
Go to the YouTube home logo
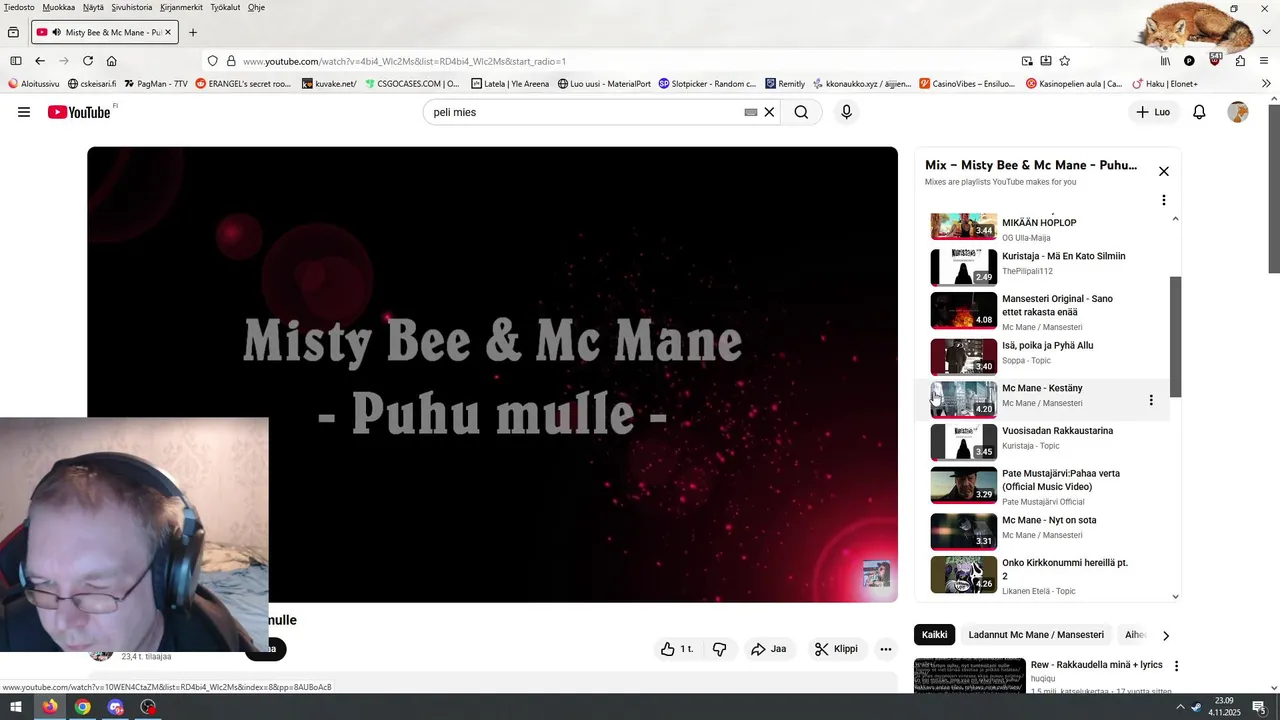point(80,112)
